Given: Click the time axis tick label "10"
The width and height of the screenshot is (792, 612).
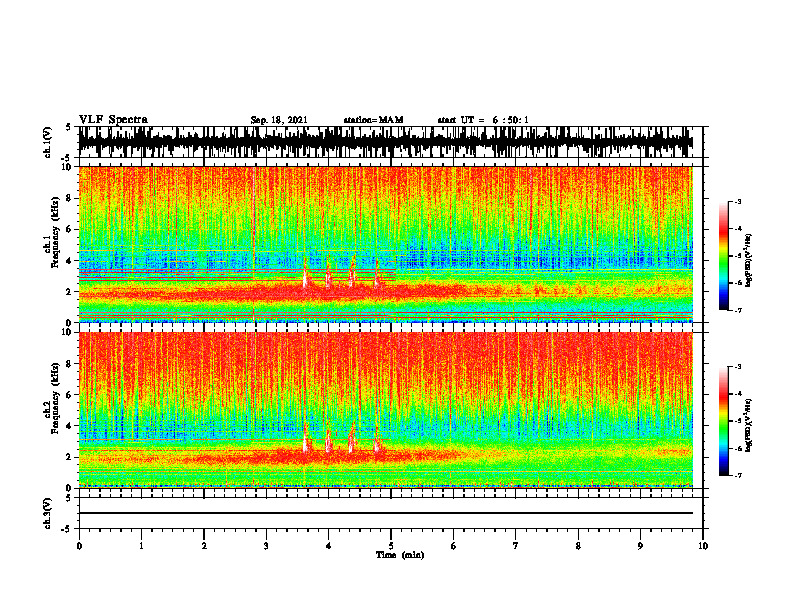Looking at the screenshot, I should click(703, 546).
